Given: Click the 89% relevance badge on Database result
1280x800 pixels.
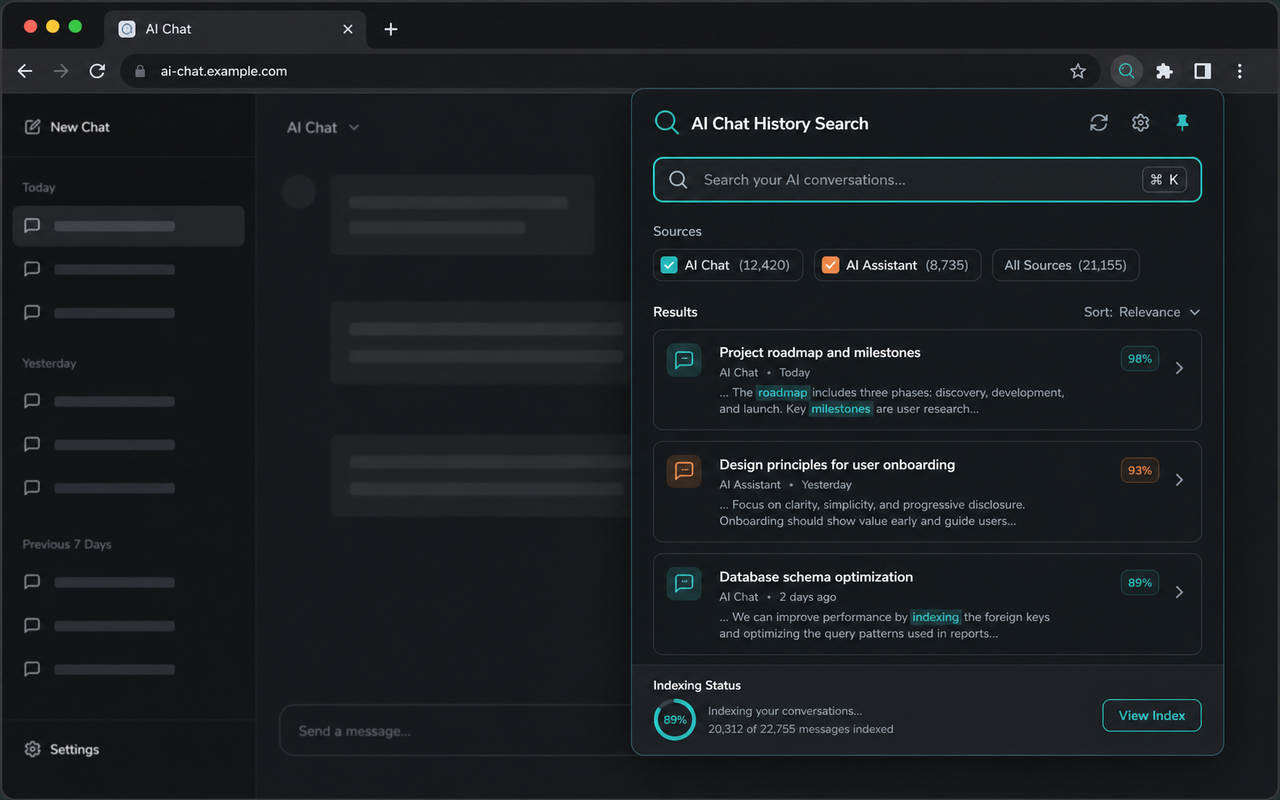Looking at the screenshot, I should pos(1140,582).
